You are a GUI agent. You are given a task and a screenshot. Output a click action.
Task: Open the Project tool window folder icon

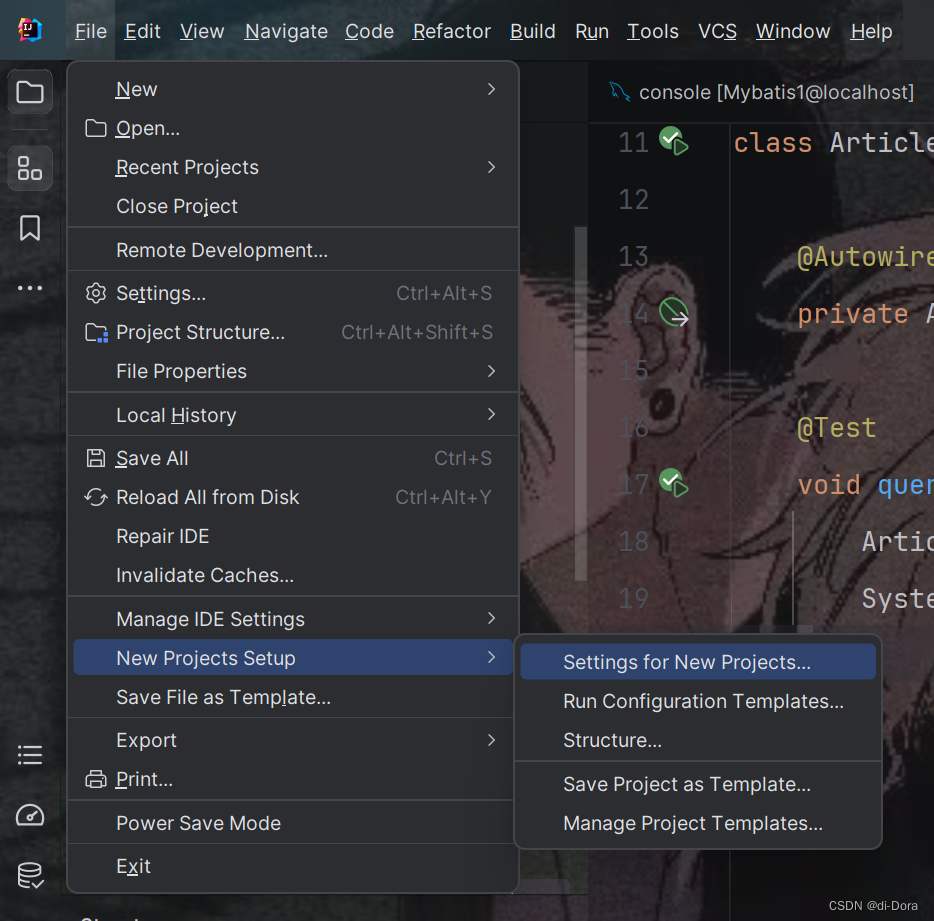tap(30, 92)
